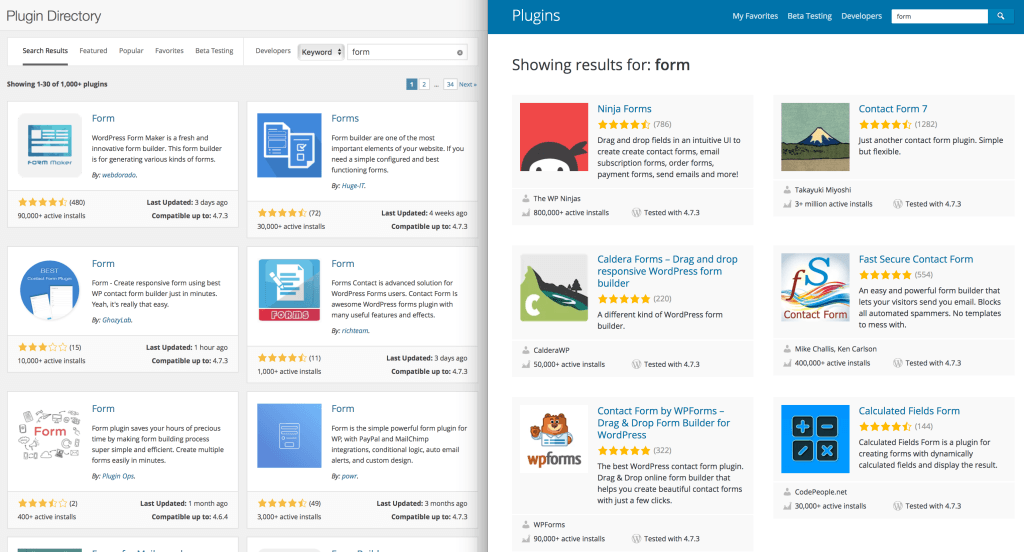
Task: Clear the form keyword search field
Action: tap(460, 52)
